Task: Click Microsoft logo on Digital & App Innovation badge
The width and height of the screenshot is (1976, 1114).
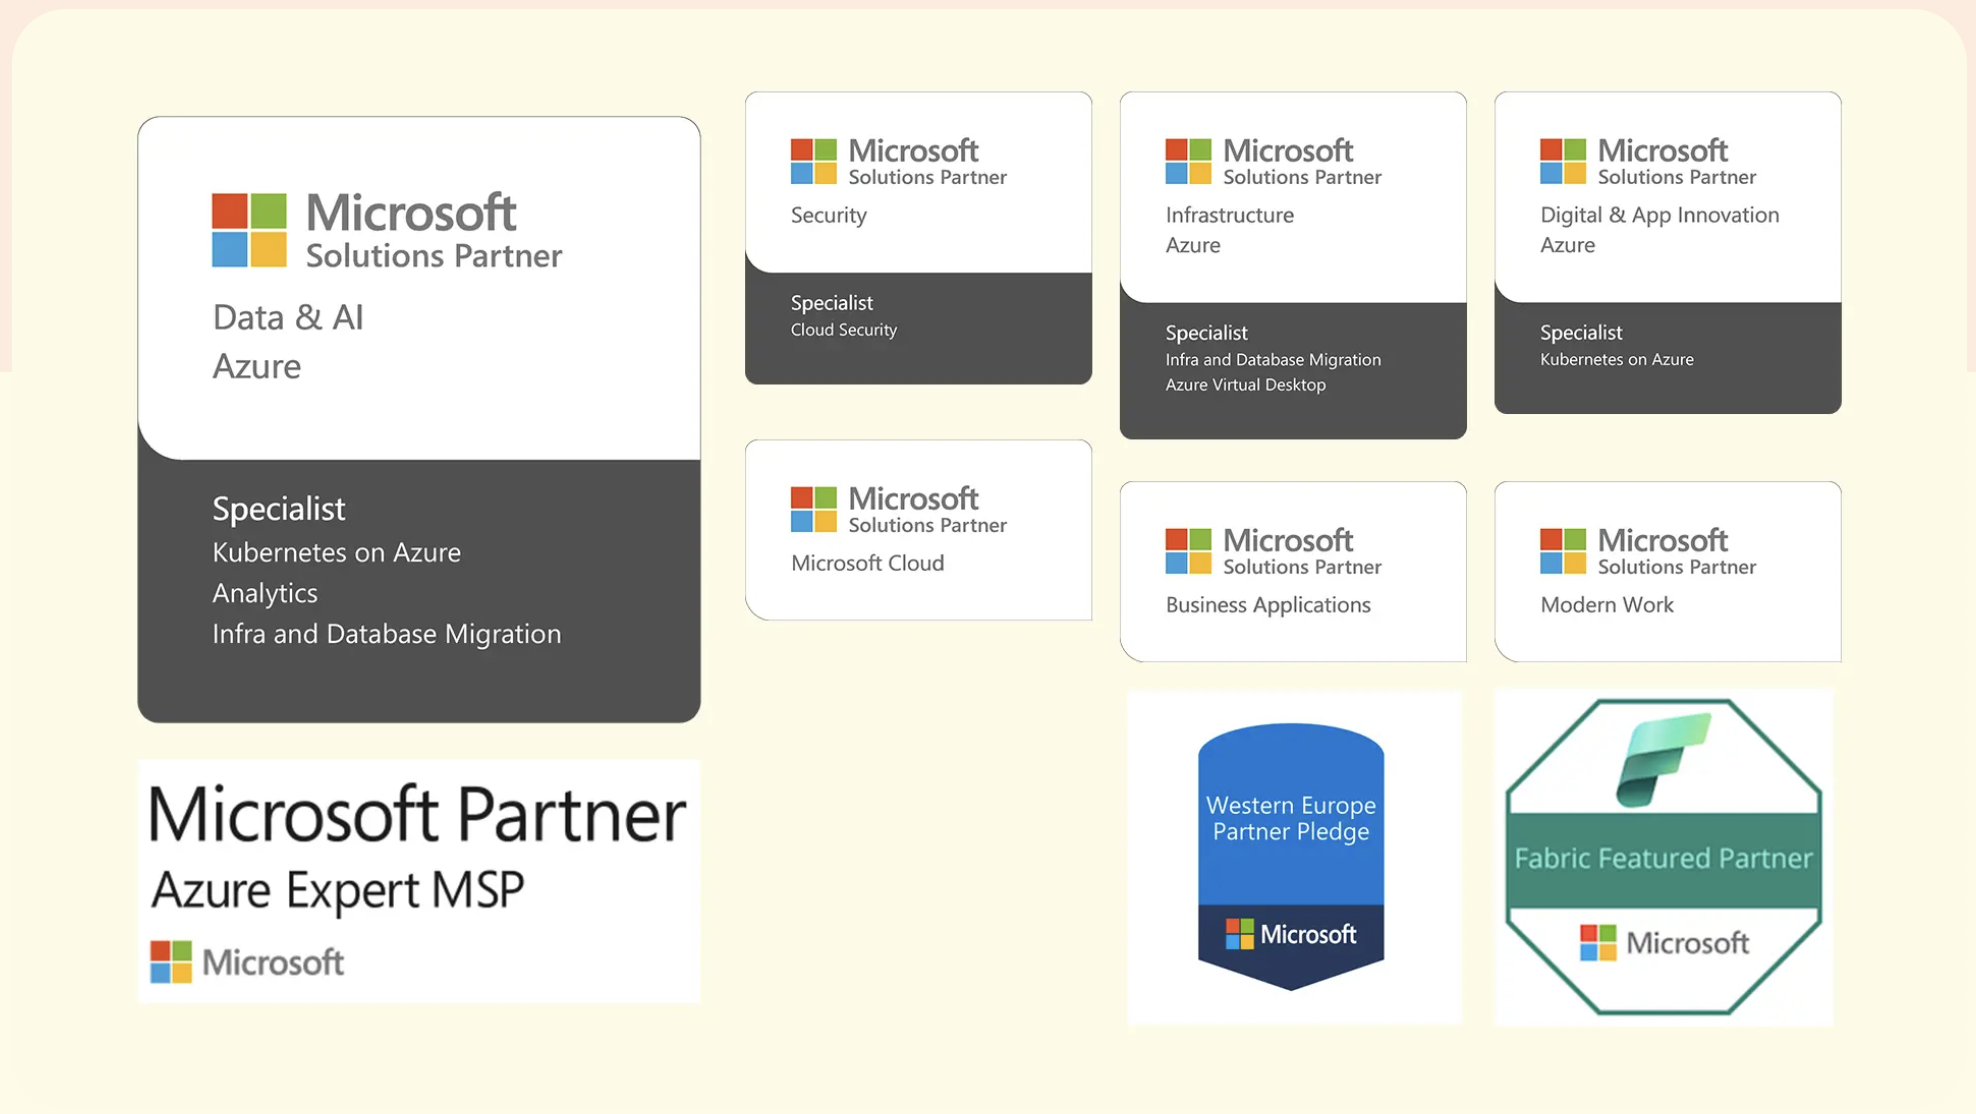Action: click(x=1562, y=161)
